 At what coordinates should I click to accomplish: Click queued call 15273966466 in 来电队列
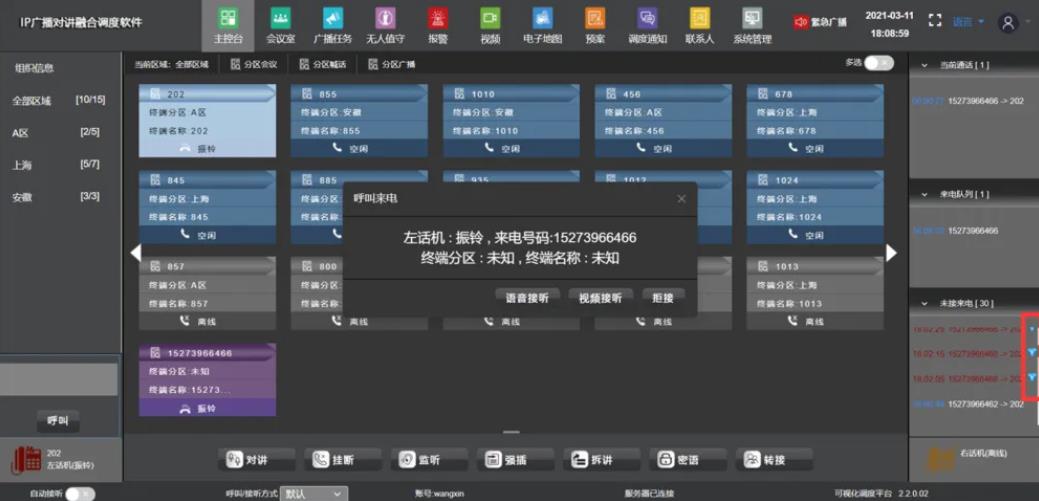956,231
